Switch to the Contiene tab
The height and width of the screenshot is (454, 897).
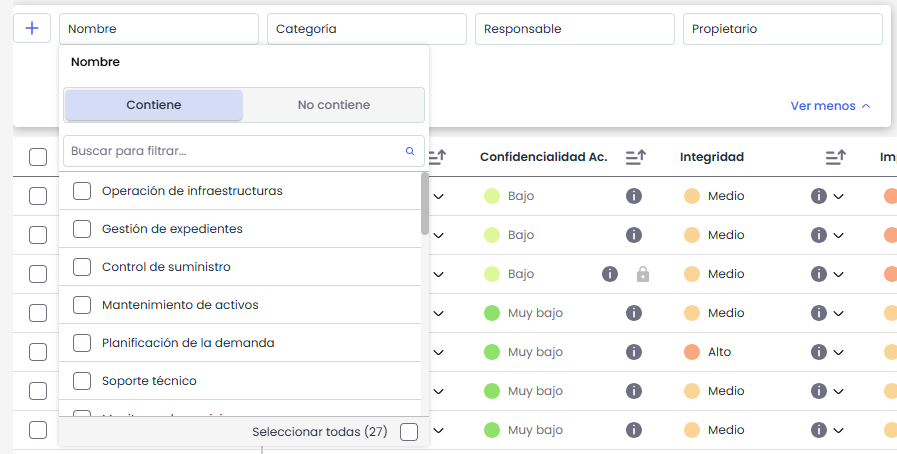(x=154, y=105)
